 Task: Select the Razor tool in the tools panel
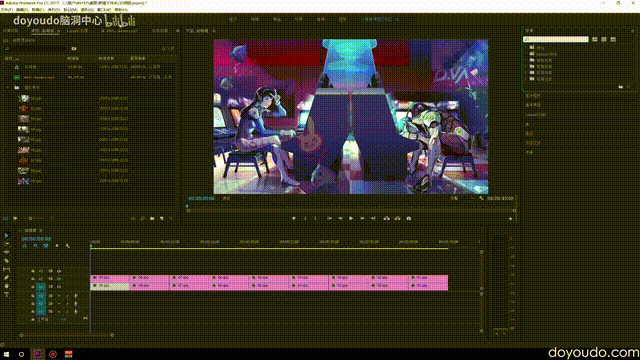pos(7,260)
